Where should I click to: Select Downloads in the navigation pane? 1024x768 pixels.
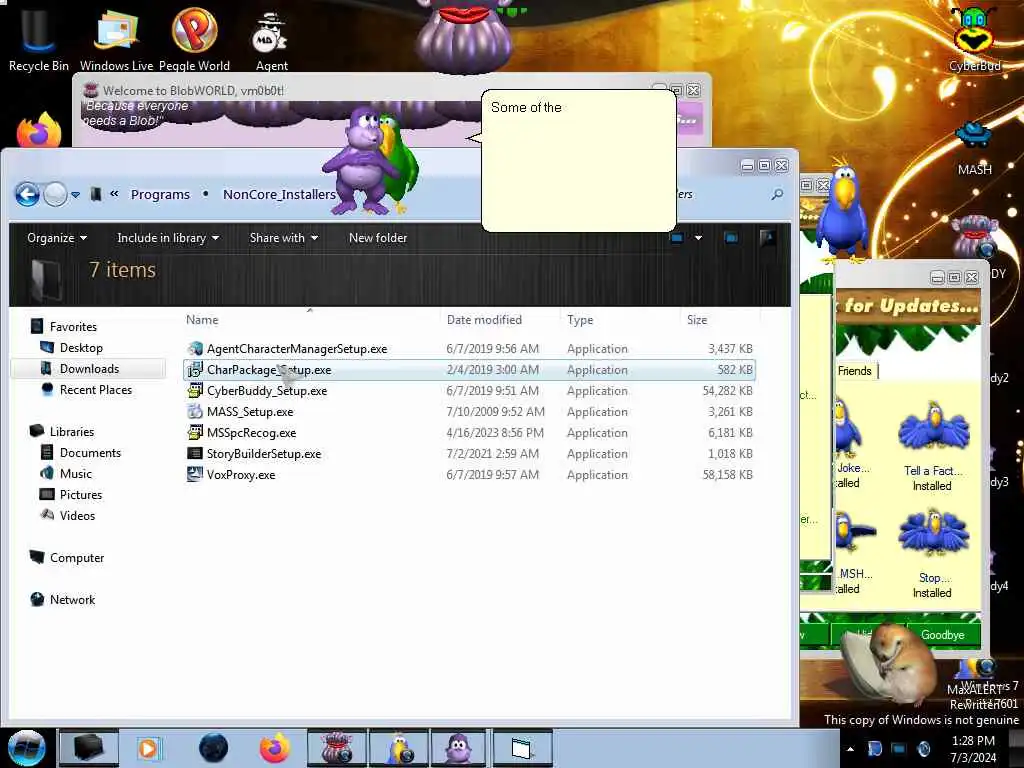(89, 368)
